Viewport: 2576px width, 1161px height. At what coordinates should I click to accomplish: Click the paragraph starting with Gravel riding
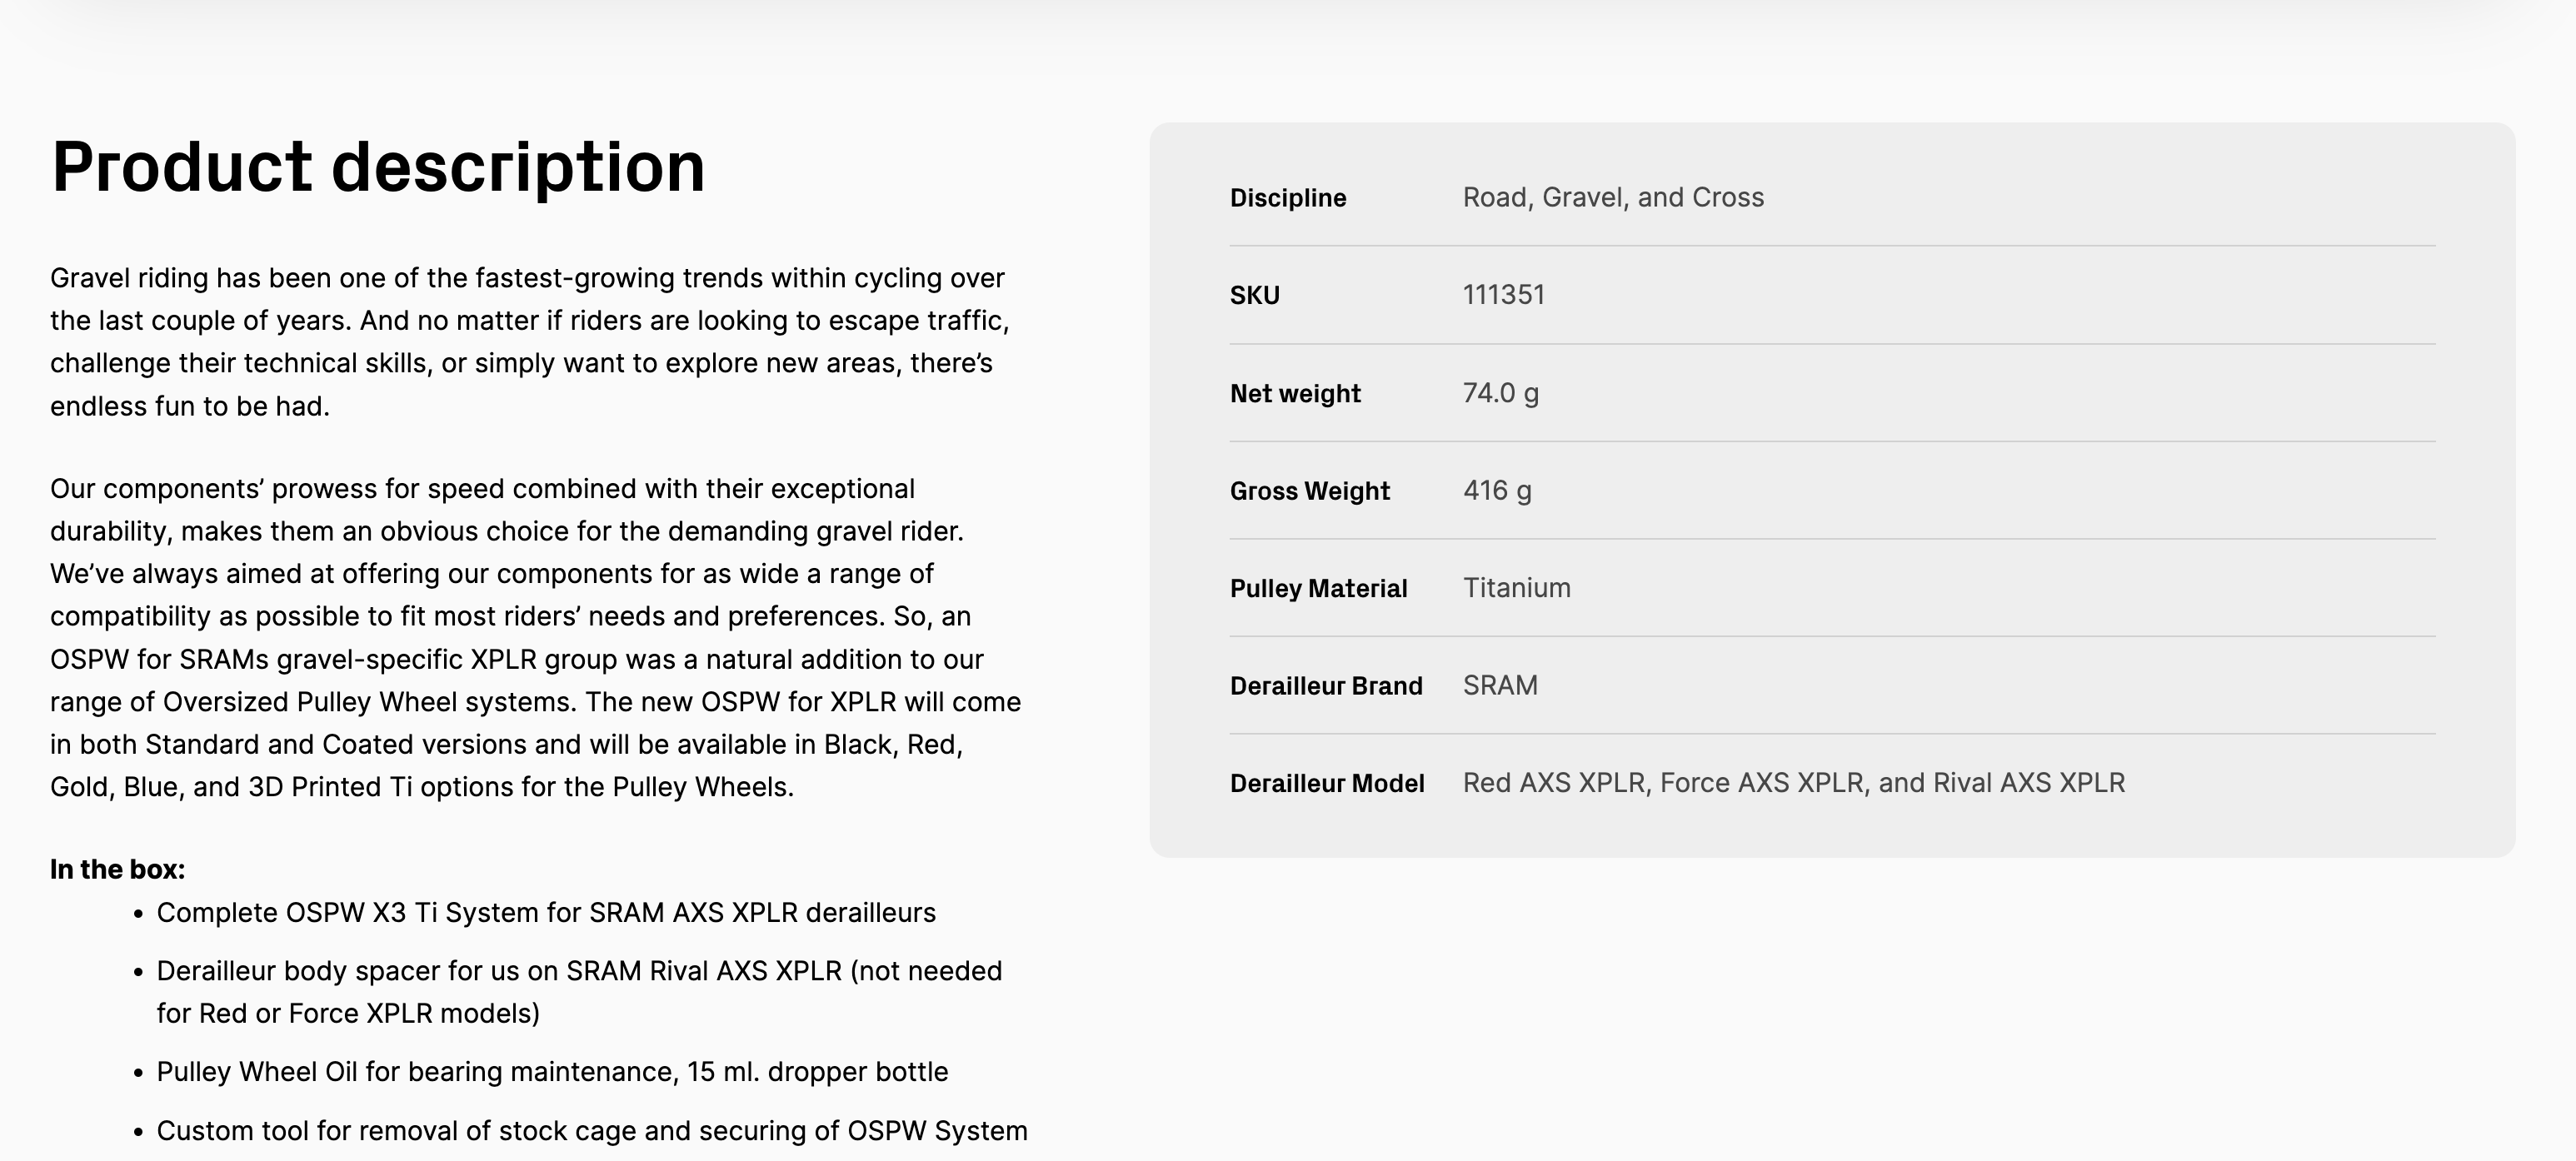coord(530,342)
